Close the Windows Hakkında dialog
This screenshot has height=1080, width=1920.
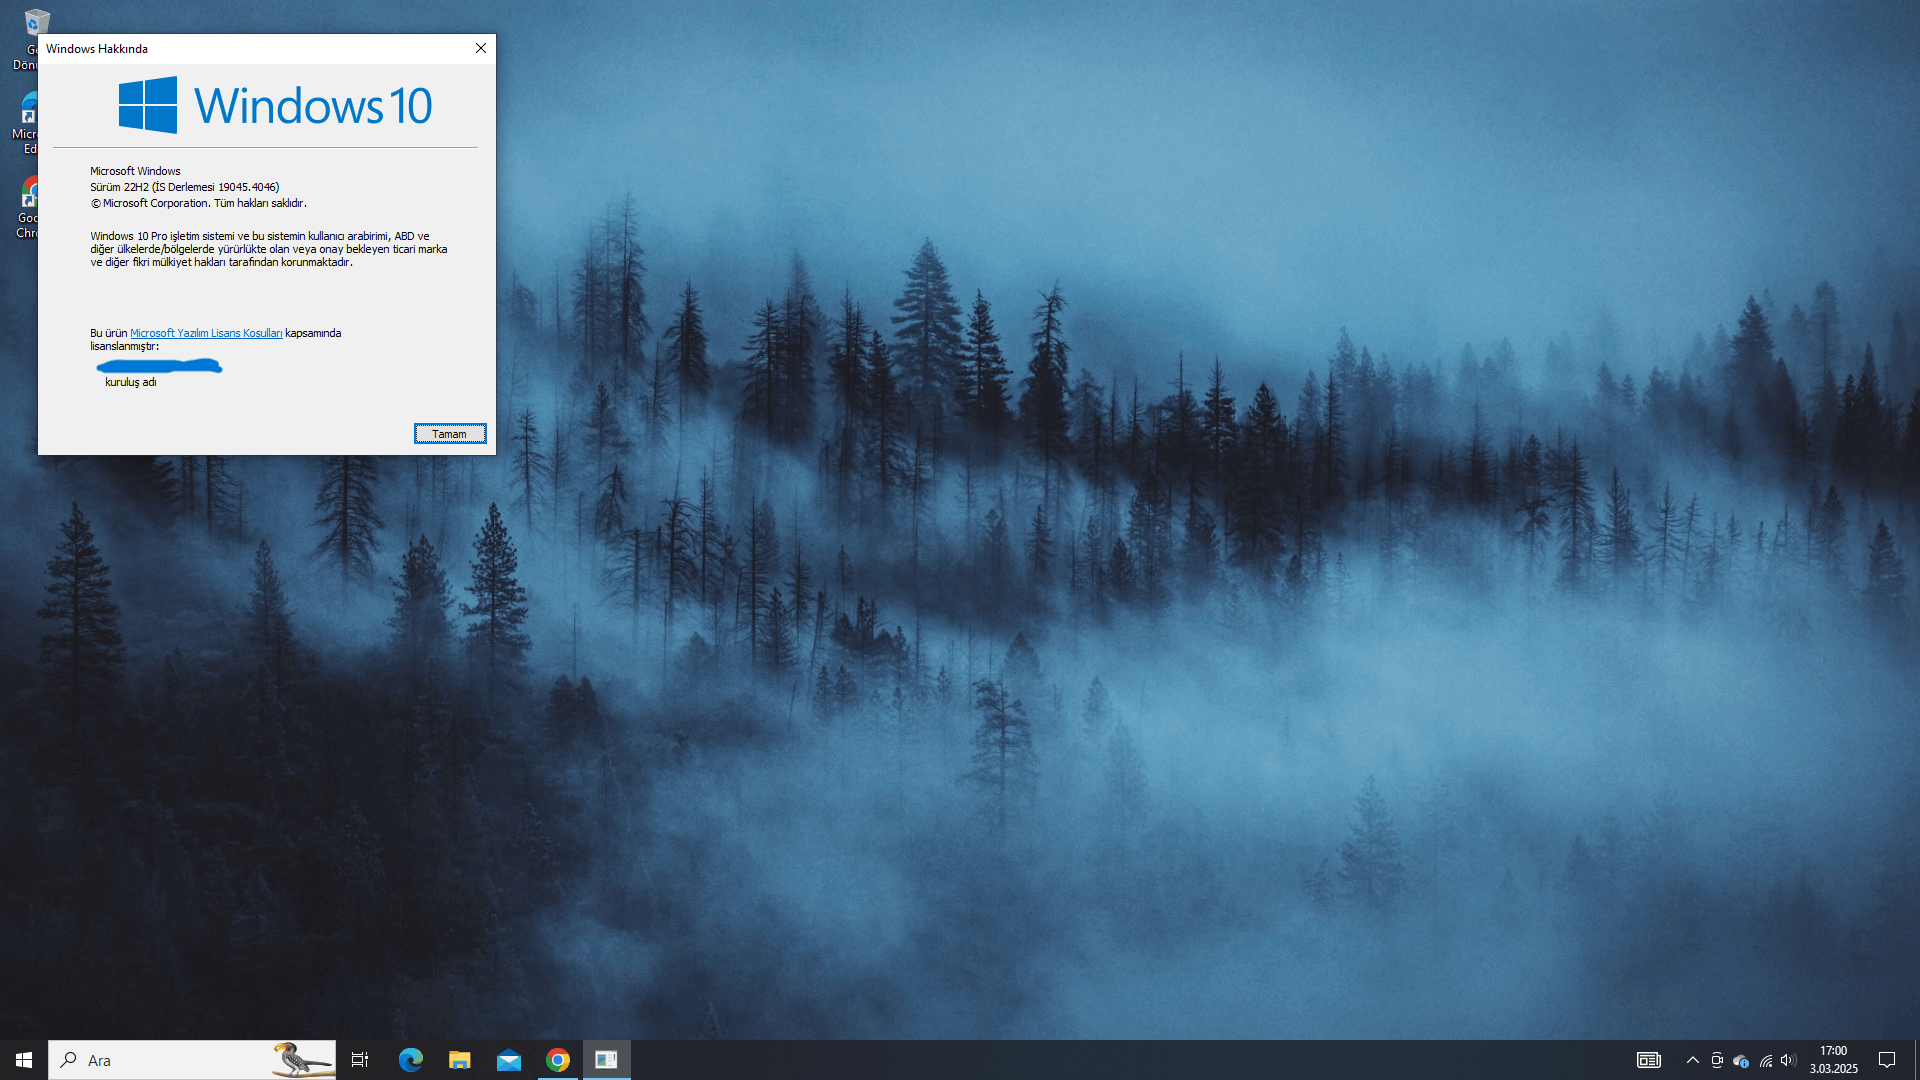coord(481,48)
